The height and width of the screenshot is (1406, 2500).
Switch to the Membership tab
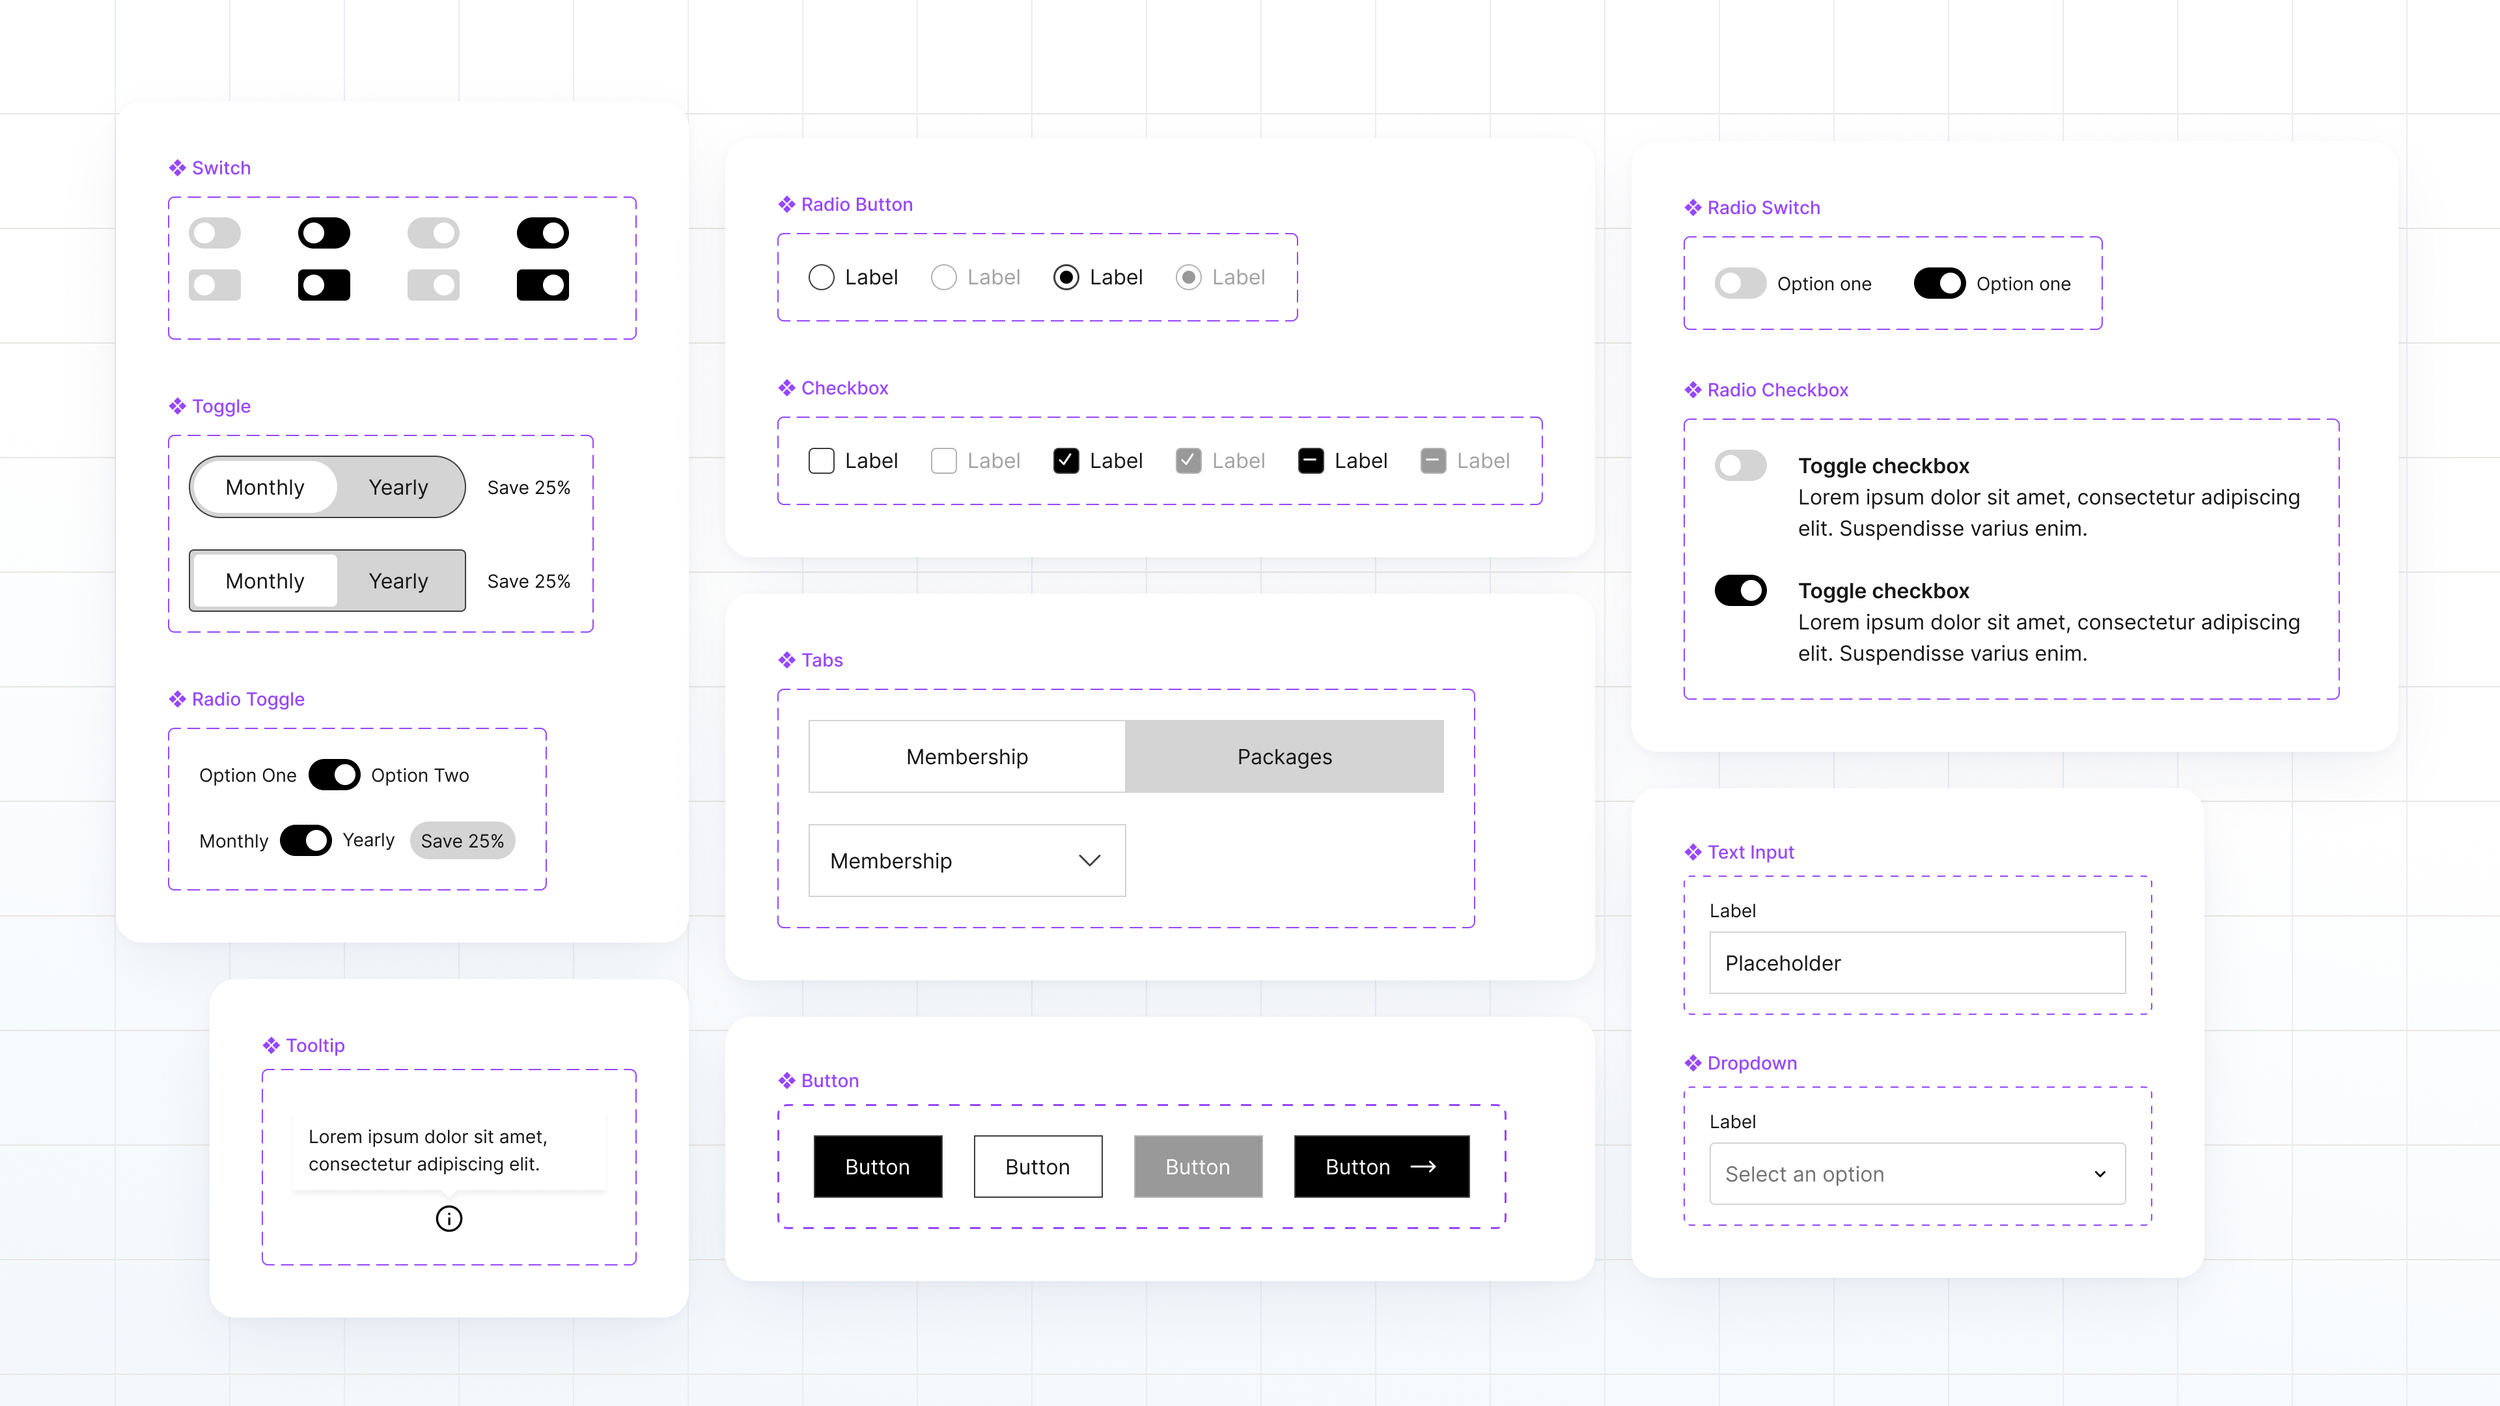tap(967, 757)
